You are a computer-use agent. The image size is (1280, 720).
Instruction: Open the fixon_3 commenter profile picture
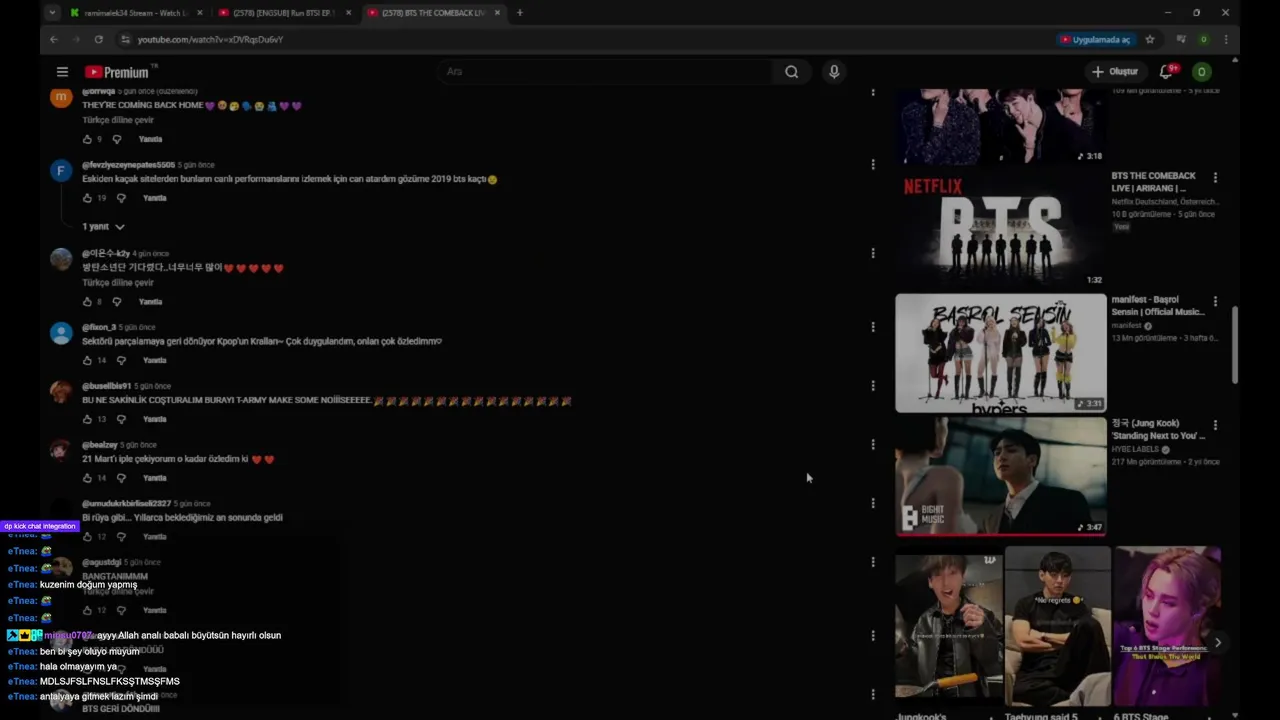61,334
